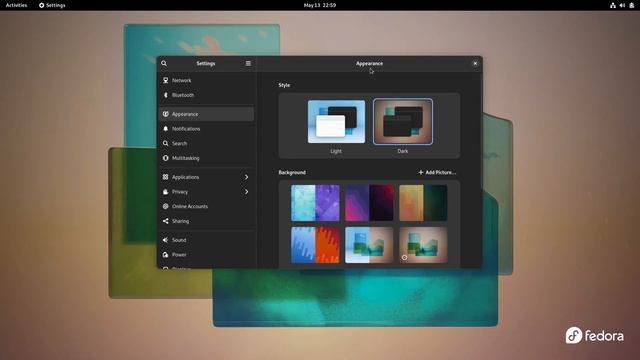Screen dimensions: 640x360
Task: Choose the blue and red striped wallpaper
Action: tap(315, 245)
